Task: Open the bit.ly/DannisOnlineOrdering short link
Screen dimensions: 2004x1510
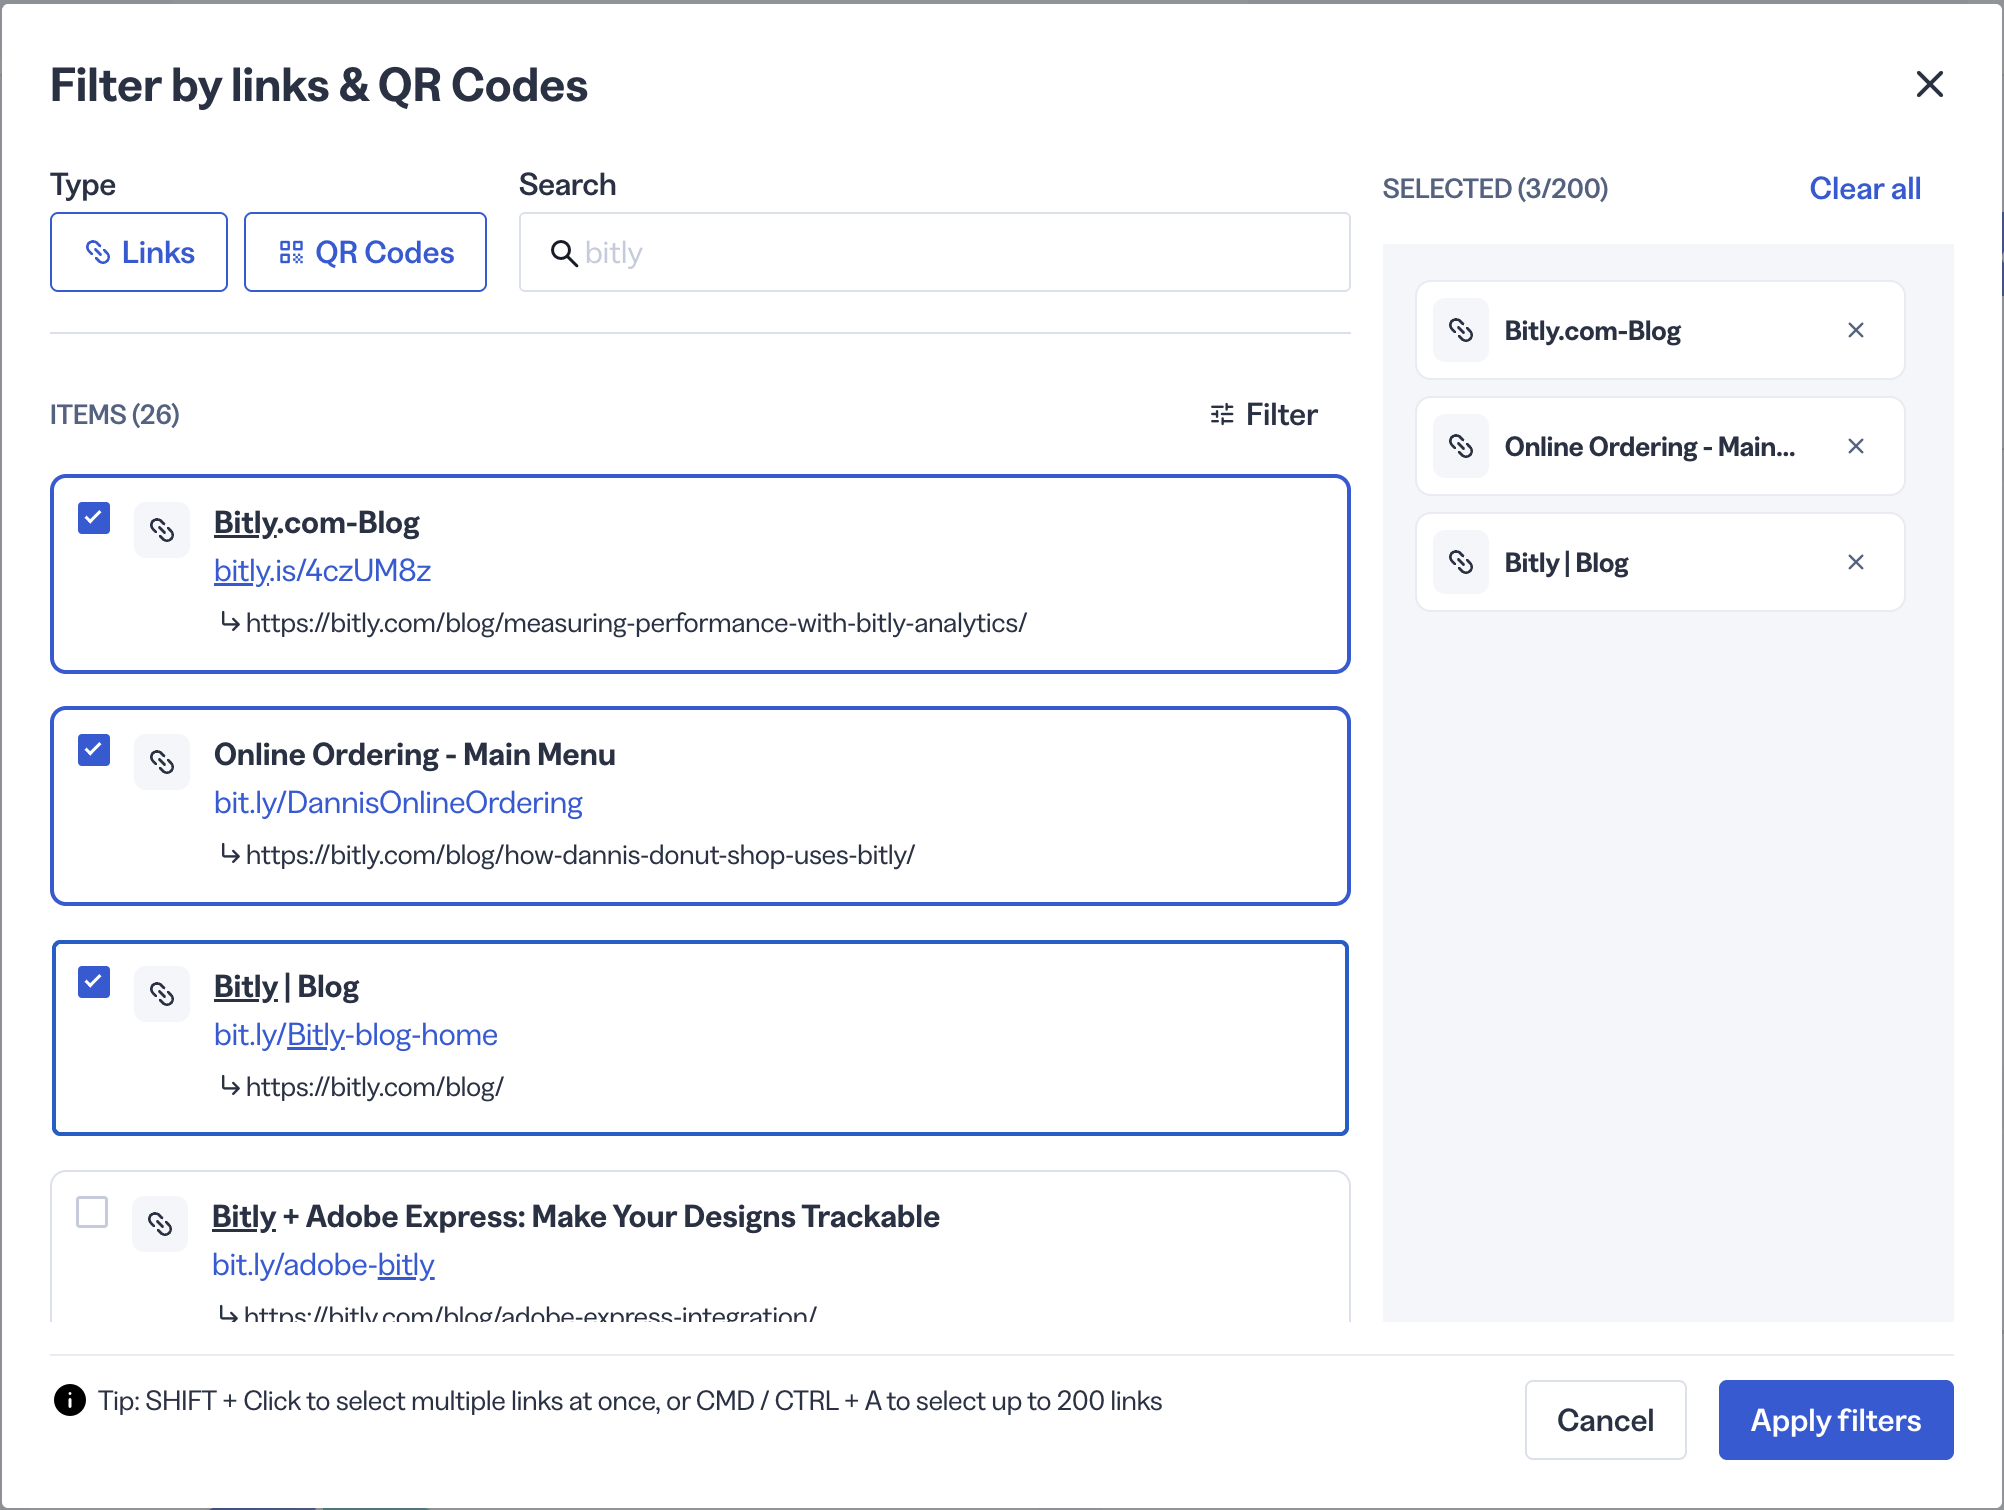Action: (398, 802)
